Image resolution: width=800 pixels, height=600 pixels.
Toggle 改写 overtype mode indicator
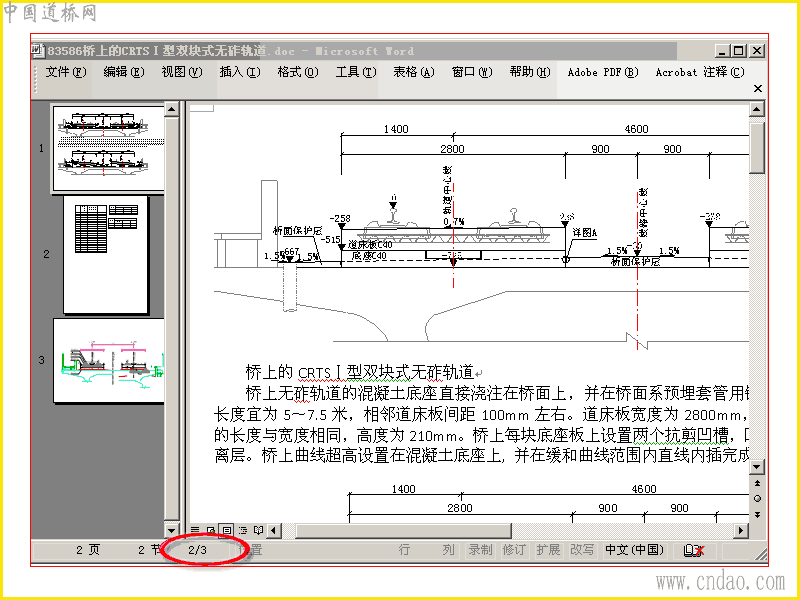582,549
